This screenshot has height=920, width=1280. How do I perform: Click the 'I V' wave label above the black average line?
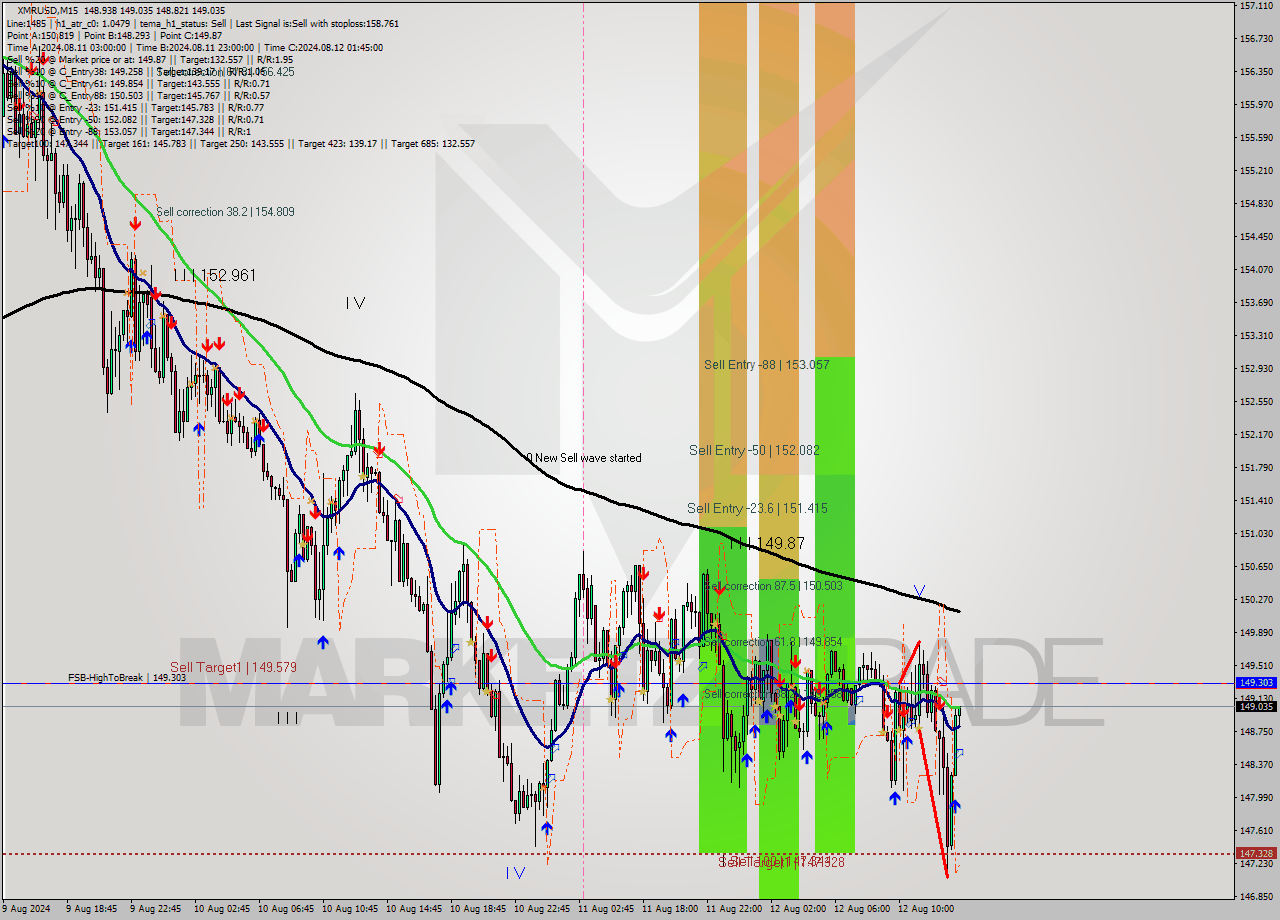[x=355, y=303]
